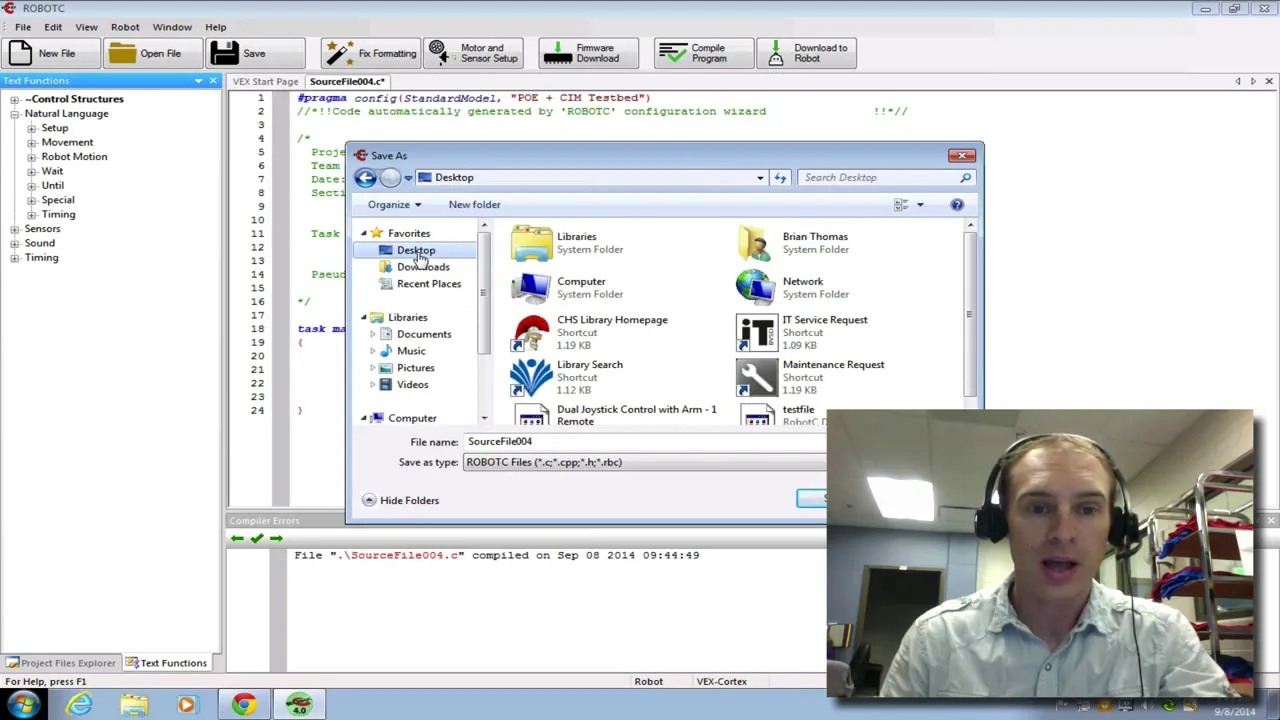Click the green check in Compiler Errors
This screenshot has height=720, width=1280.
pyautogui.click(x=257, y=539)
